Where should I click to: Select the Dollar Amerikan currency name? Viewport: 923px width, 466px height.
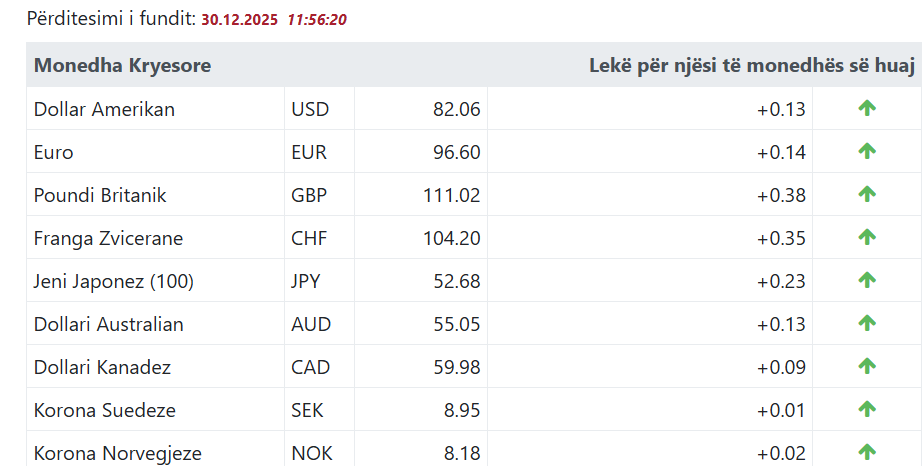tap(104, 110)
